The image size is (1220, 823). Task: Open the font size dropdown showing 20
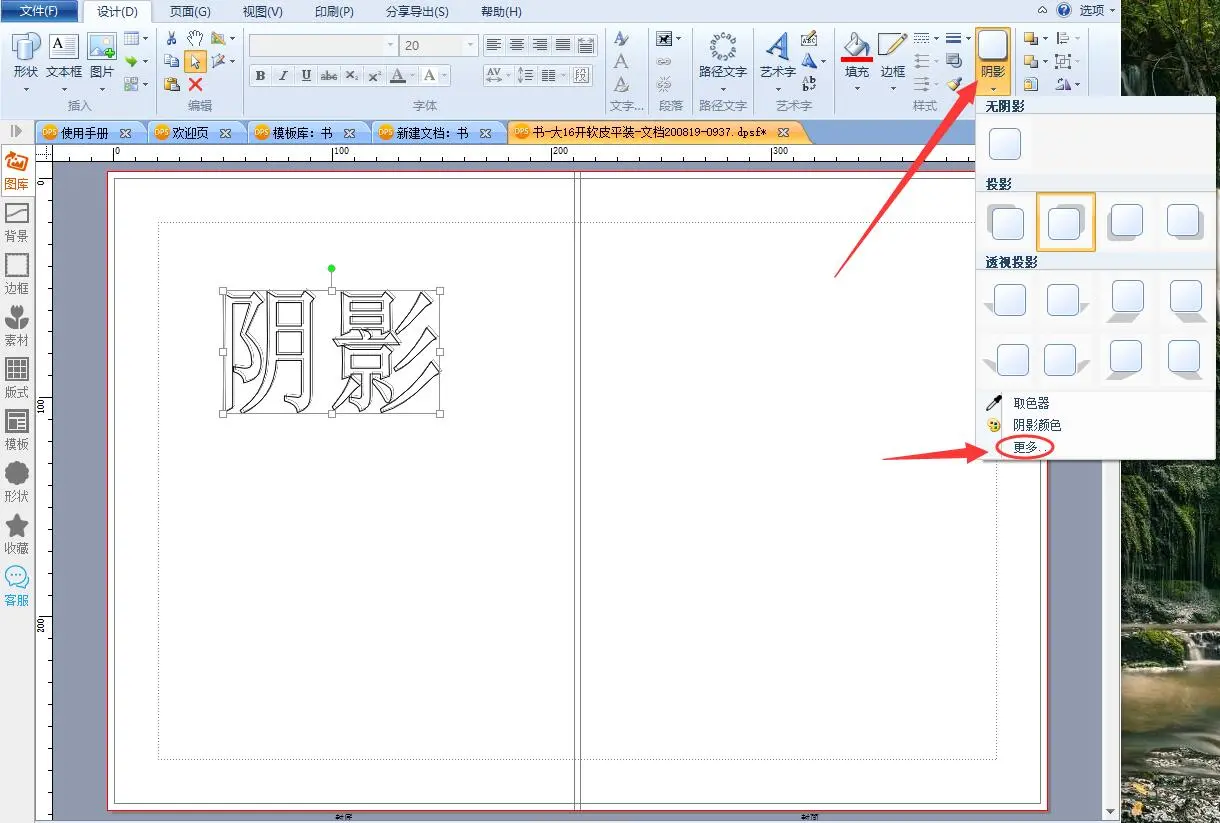(470, 45)
